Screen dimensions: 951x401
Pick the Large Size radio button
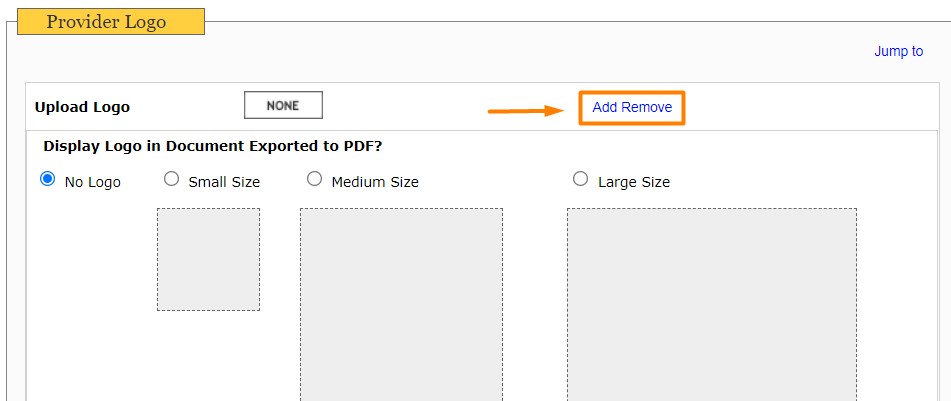tap(580, 179)
